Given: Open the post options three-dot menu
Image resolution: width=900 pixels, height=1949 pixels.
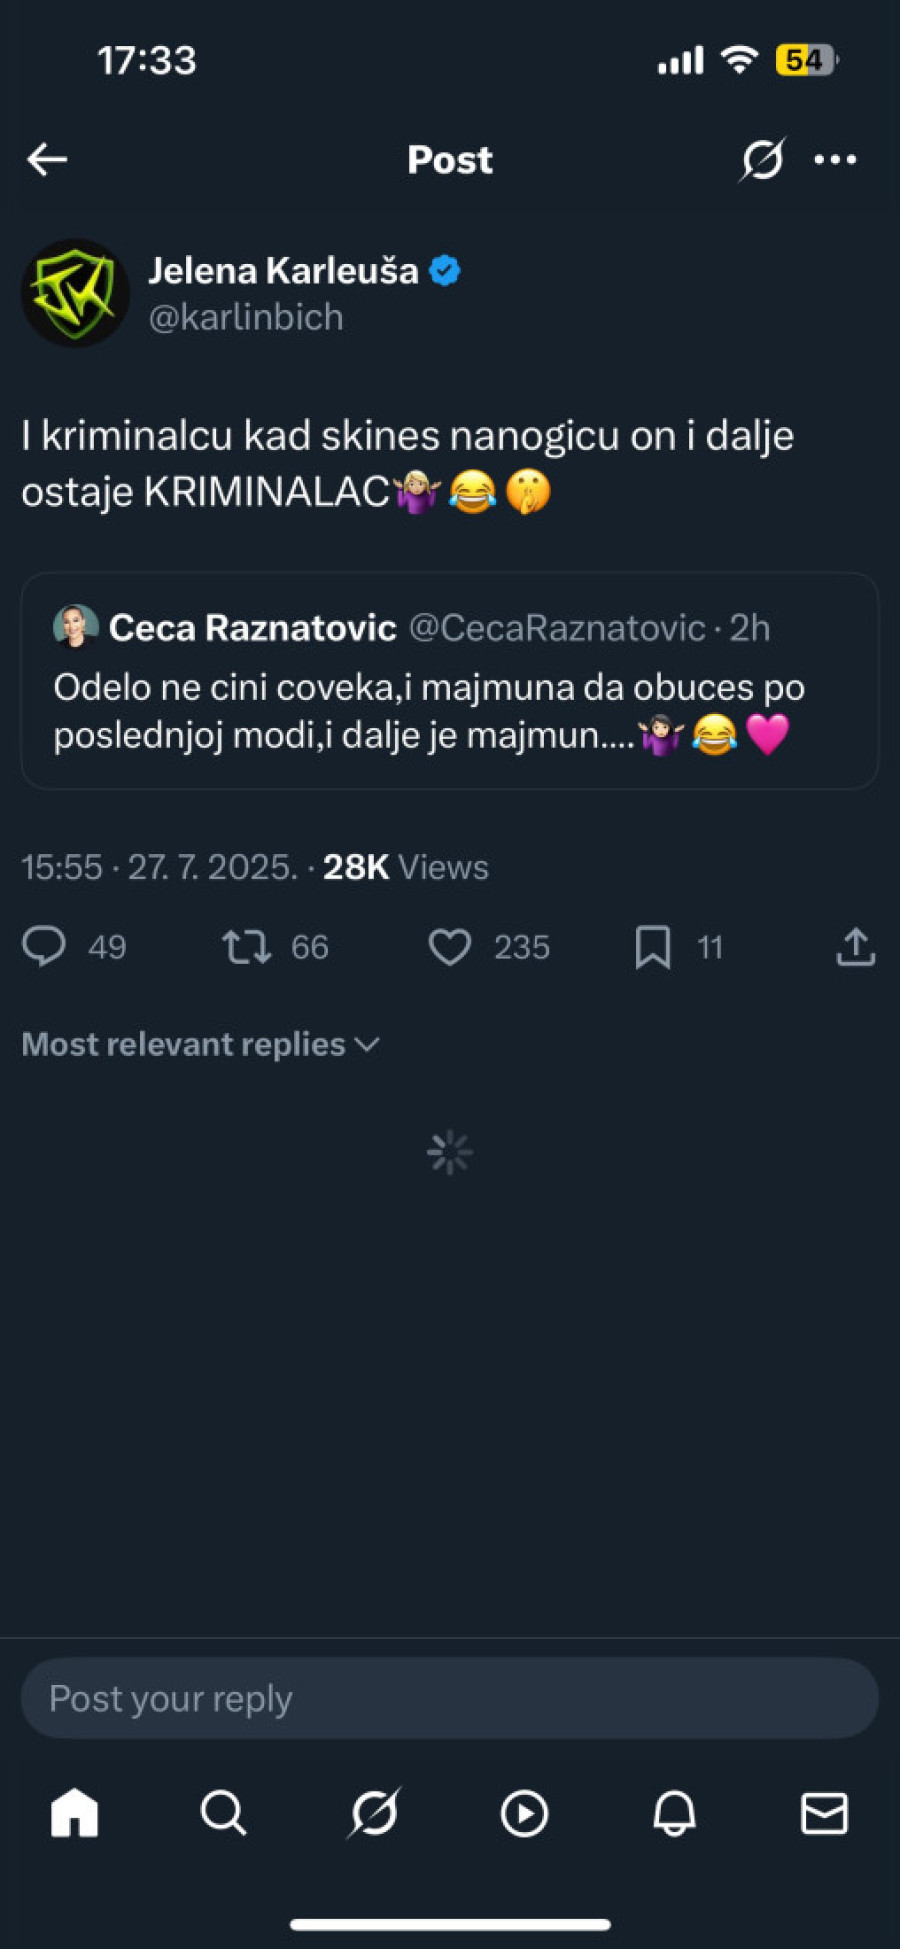Looking at the screenshot, I should [836, 159].
